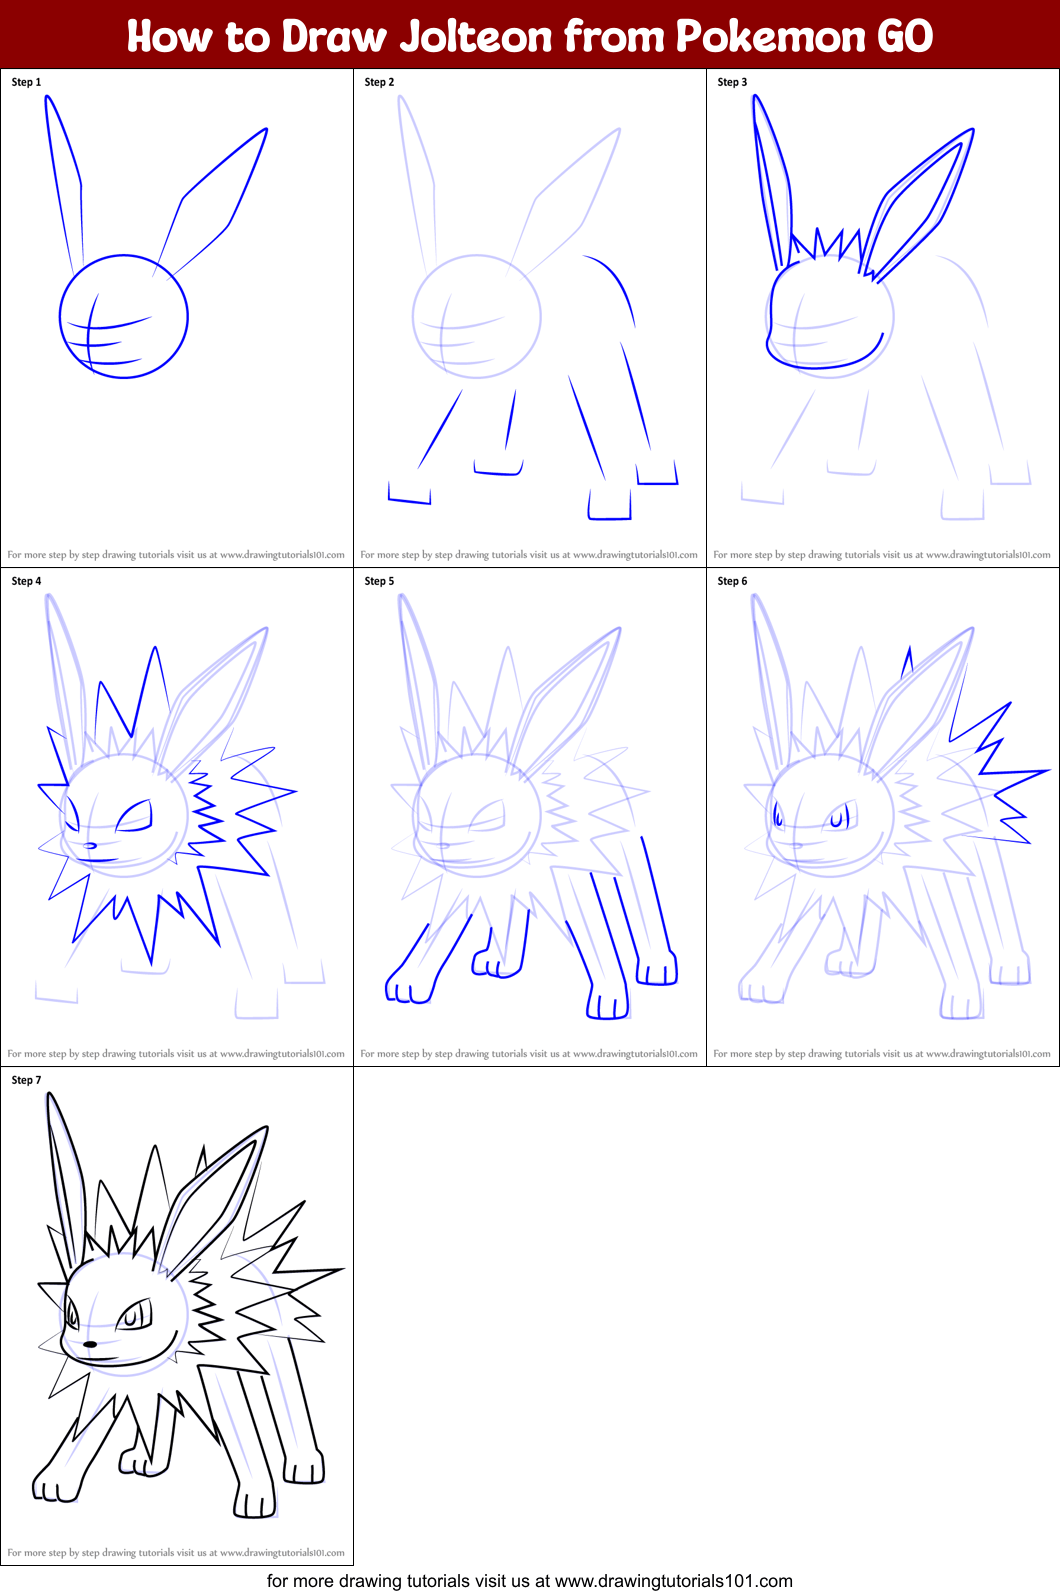Click the website credit under Step 4
Image resolution: width=1060 pixels, height=1596 pixels.
[176, 1054]
